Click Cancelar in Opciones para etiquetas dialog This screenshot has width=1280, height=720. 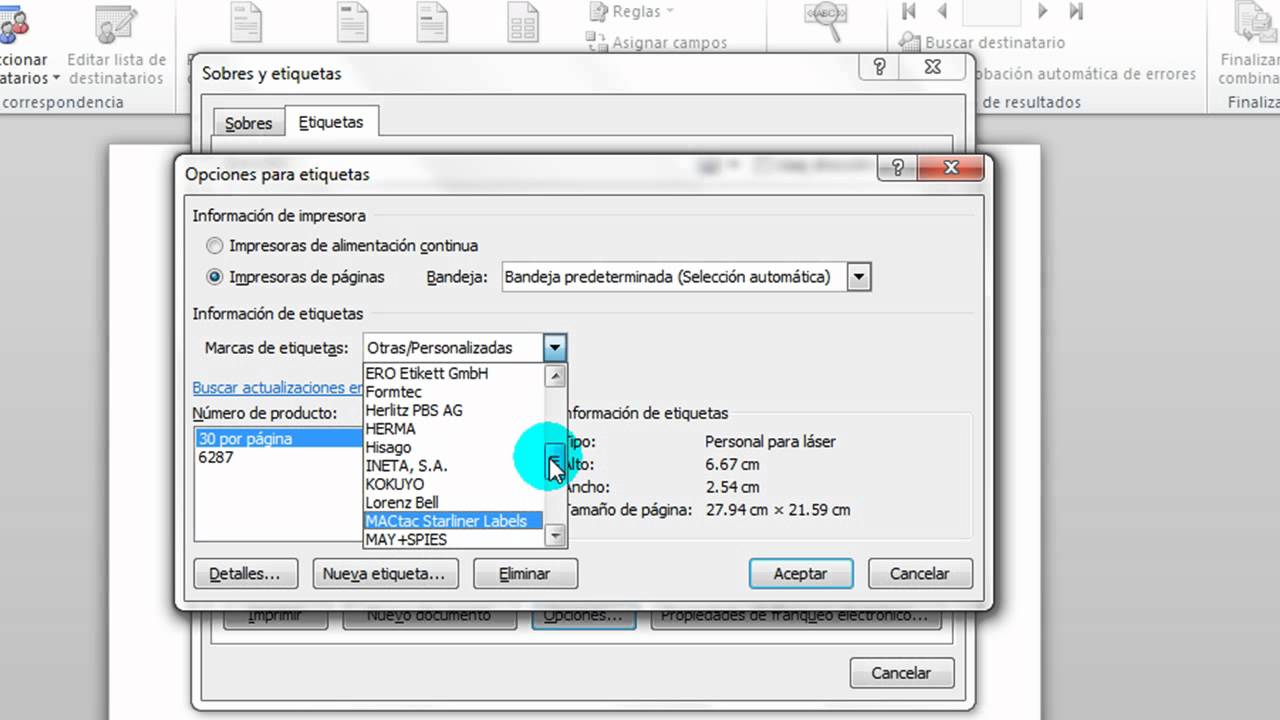pyautogui.click(x=919, y=574)
